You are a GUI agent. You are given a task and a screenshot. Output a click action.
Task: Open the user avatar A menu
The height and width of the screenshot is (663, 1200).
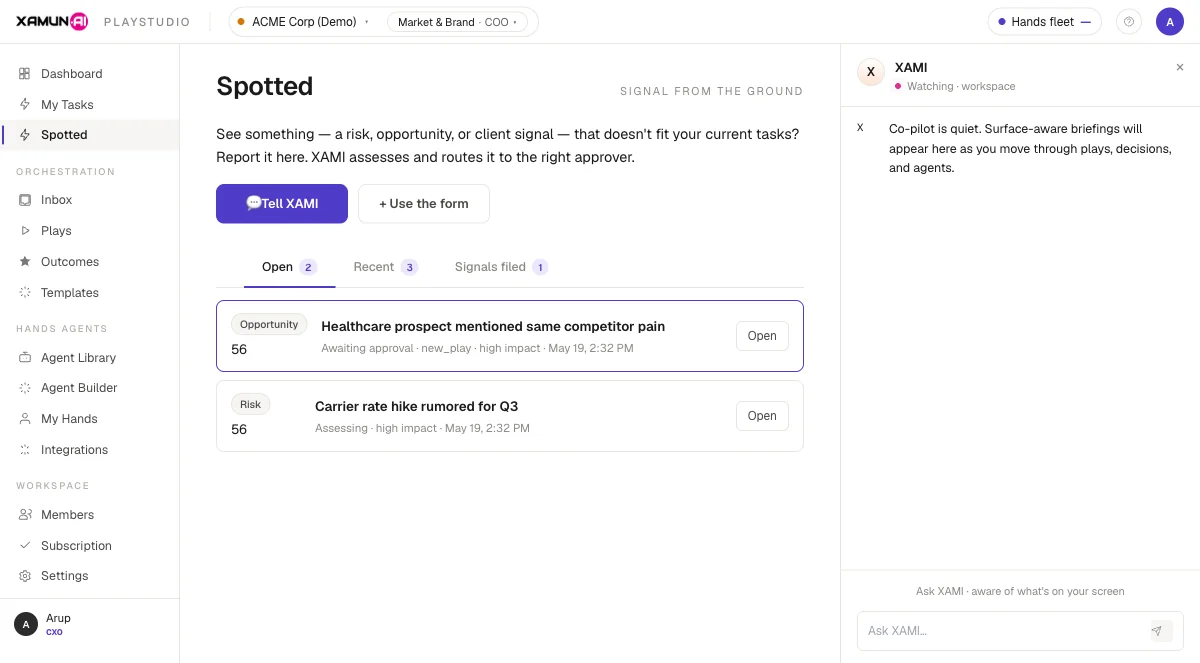click(x=1170, y=22)
